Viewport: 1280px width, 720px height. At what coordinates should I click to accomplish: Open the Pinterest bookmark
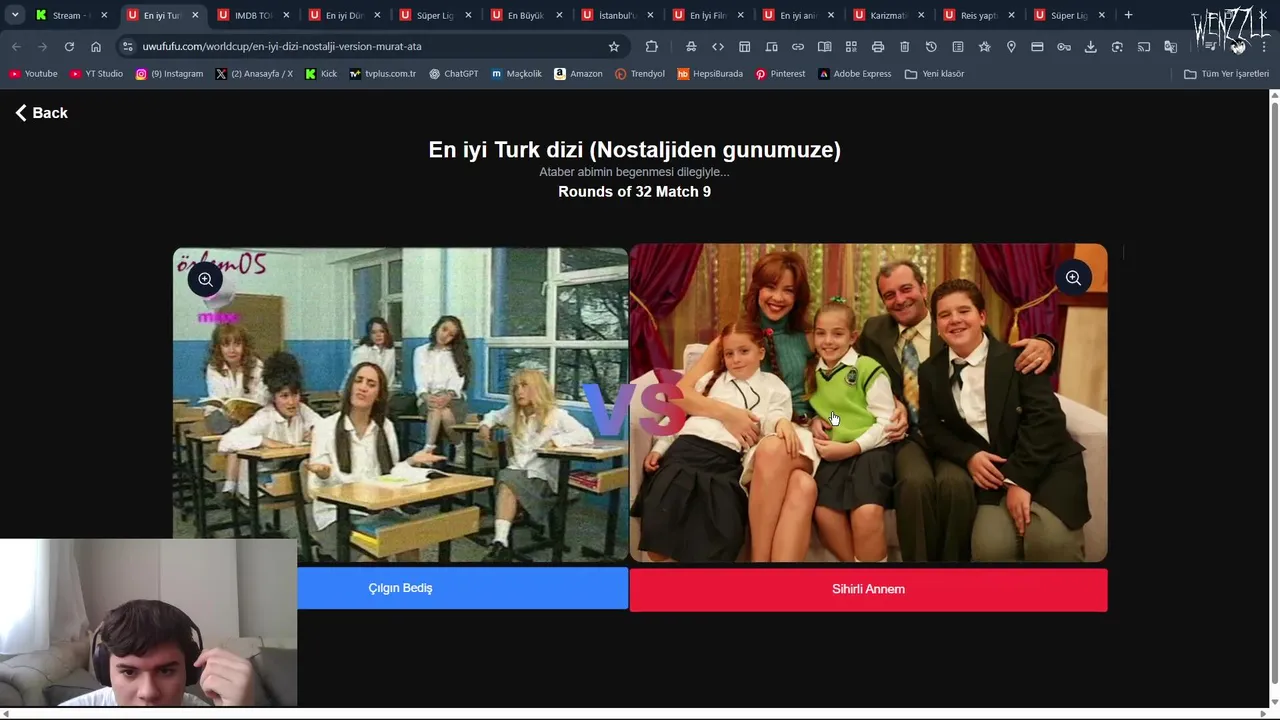780,74
